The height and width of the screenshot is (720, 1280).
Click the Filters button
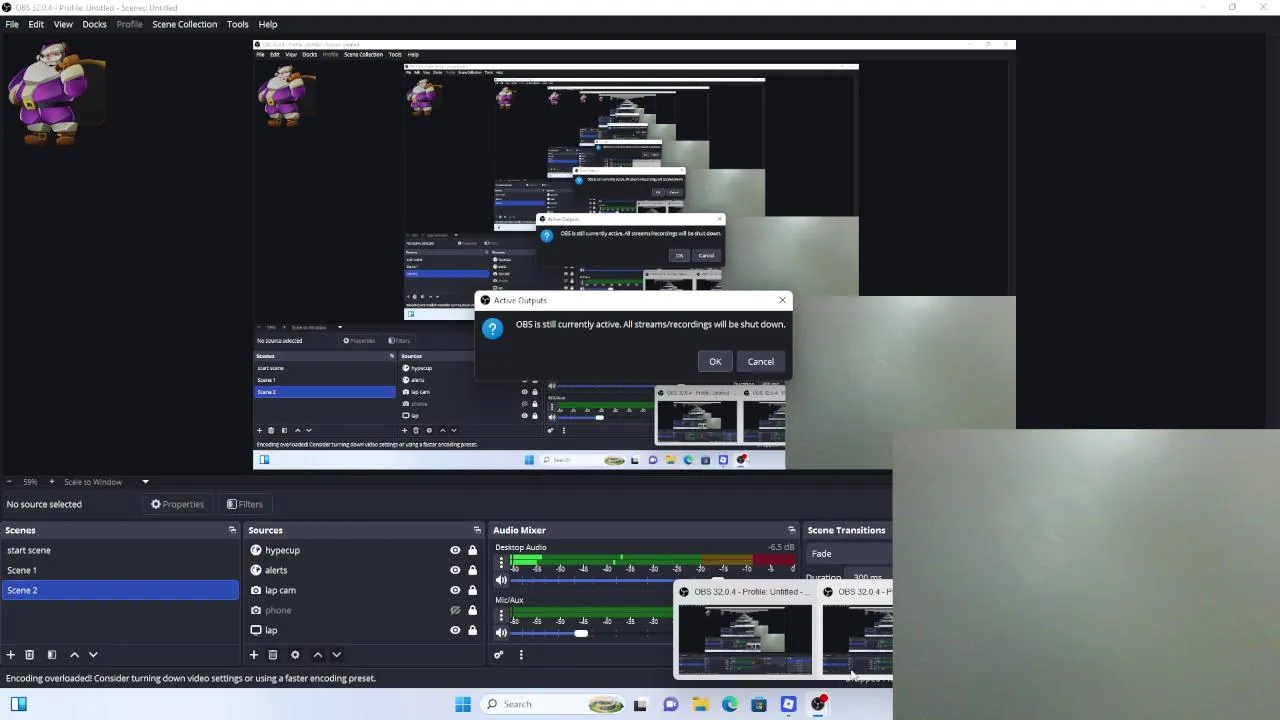(244, 504)
